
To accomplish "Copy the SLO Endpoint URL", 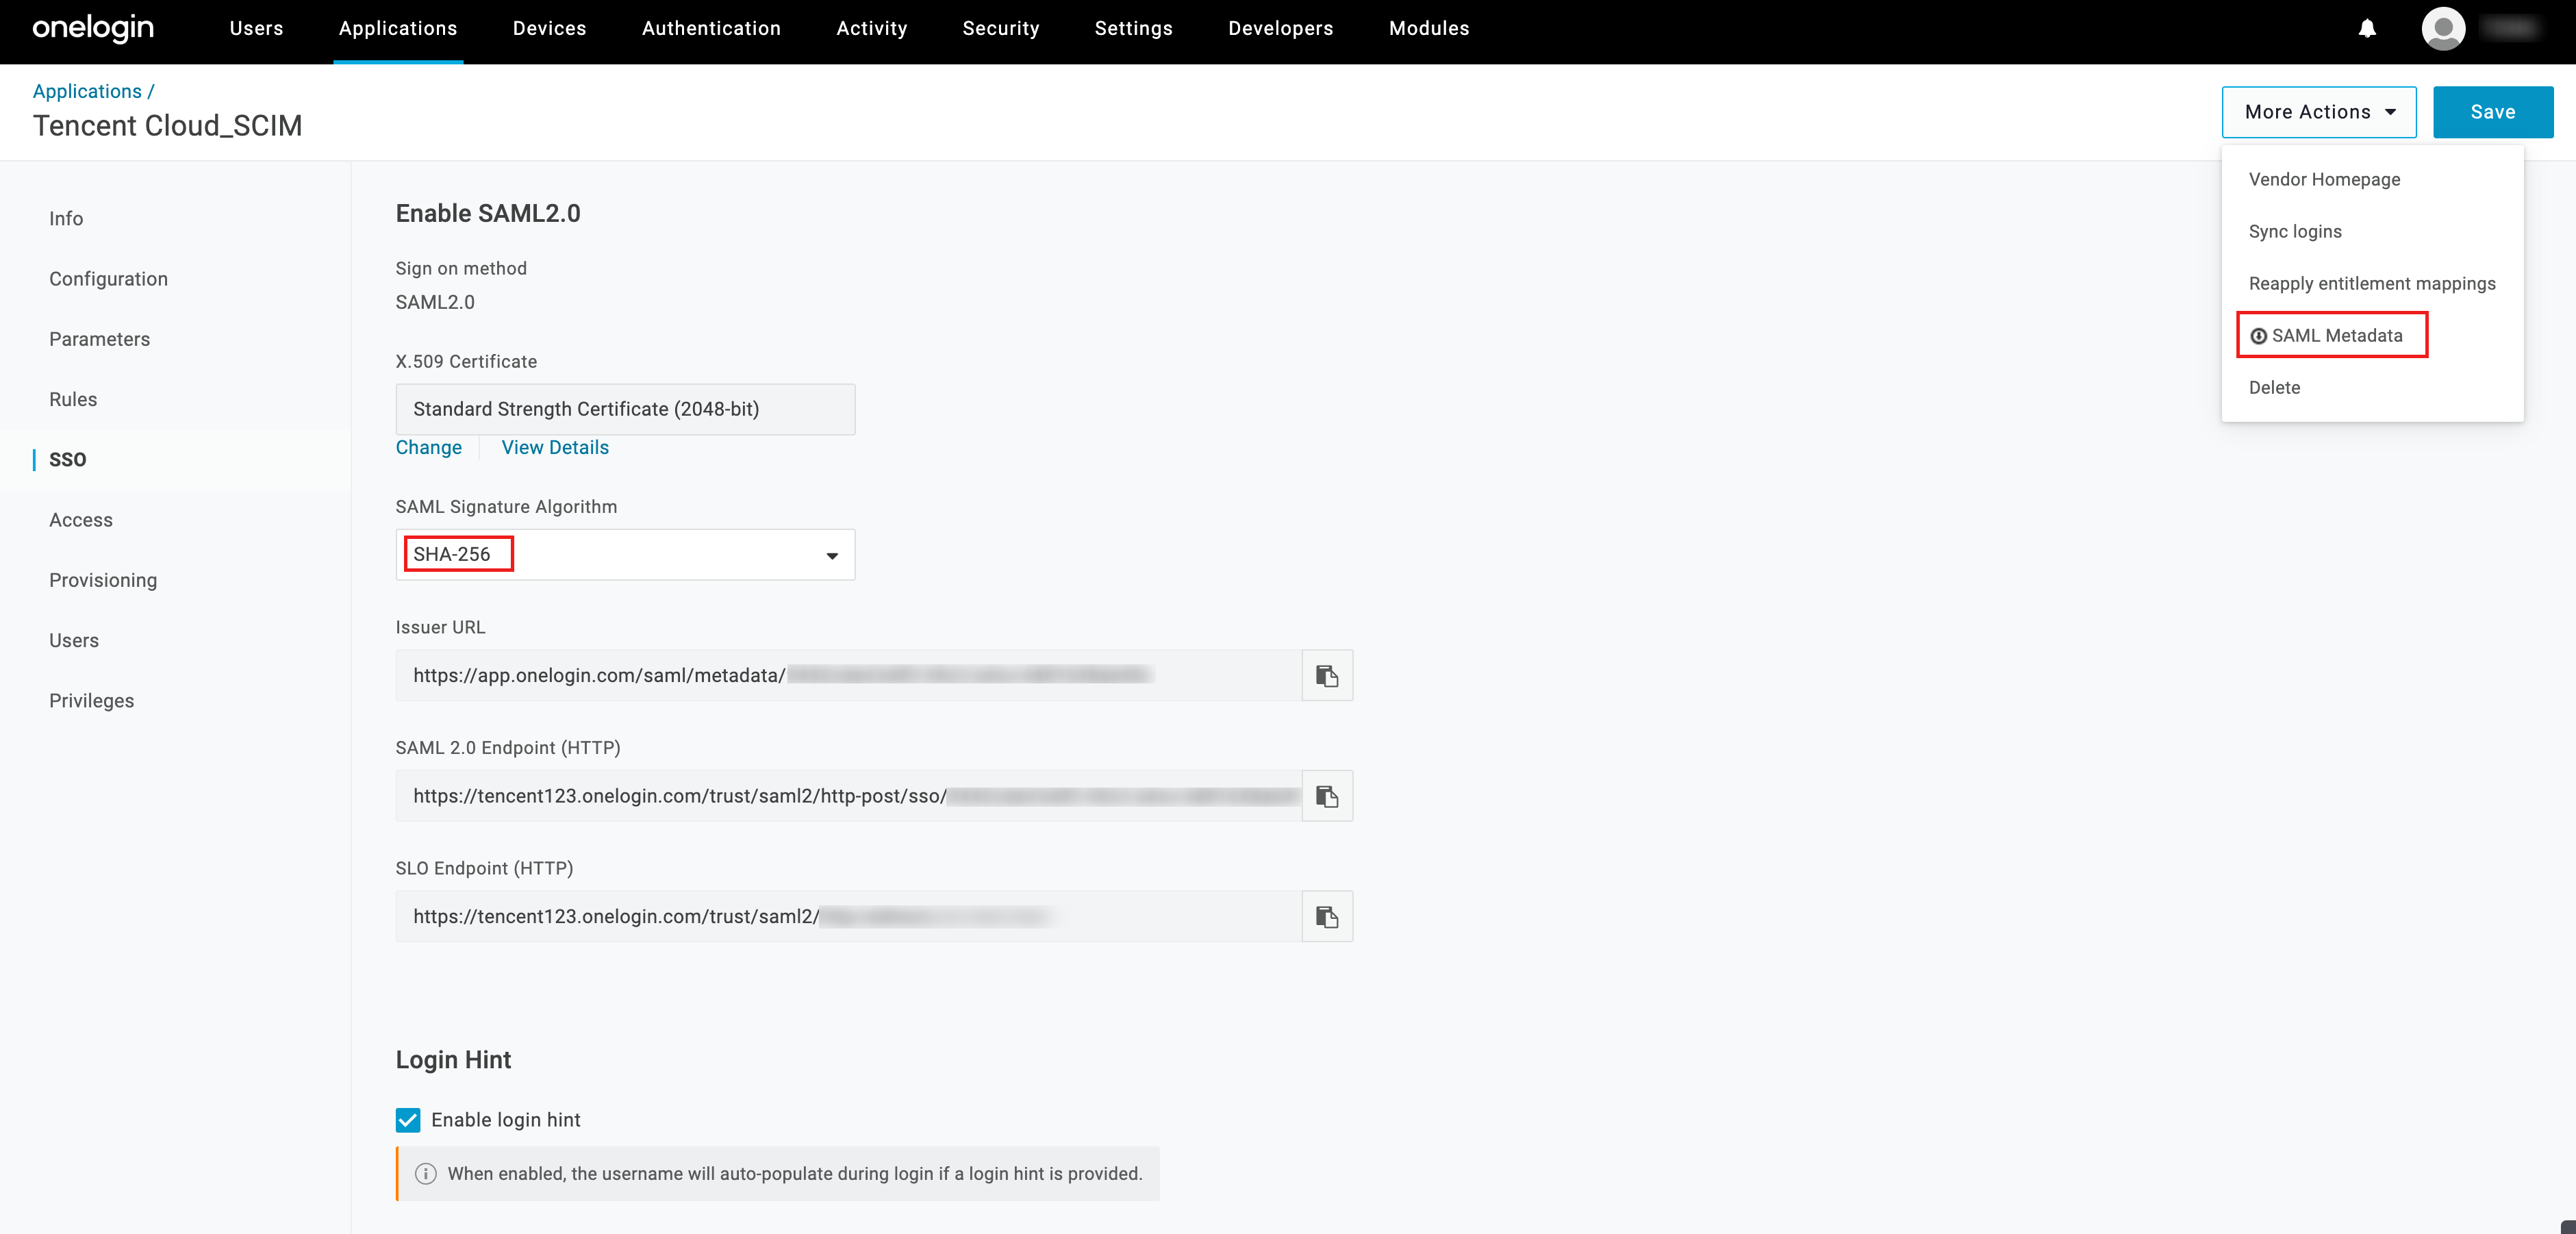I will click(x=1327, y=917).
